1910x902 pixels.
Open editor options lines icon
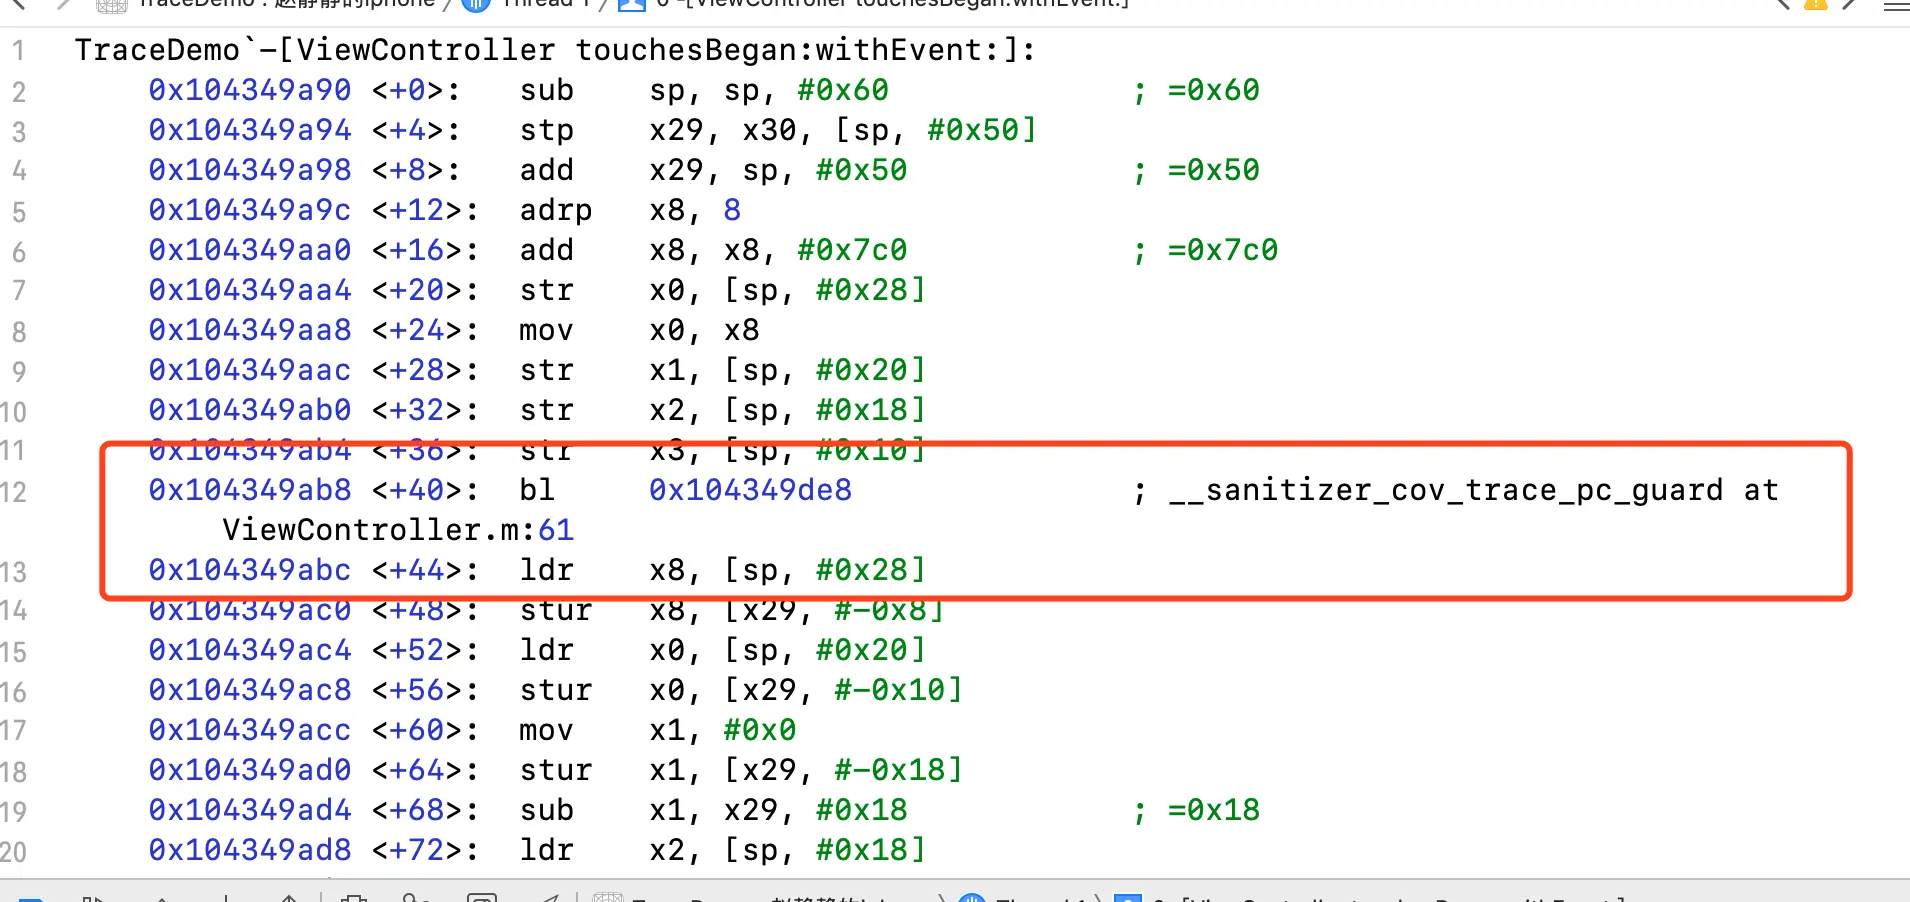click(1896, 5)
